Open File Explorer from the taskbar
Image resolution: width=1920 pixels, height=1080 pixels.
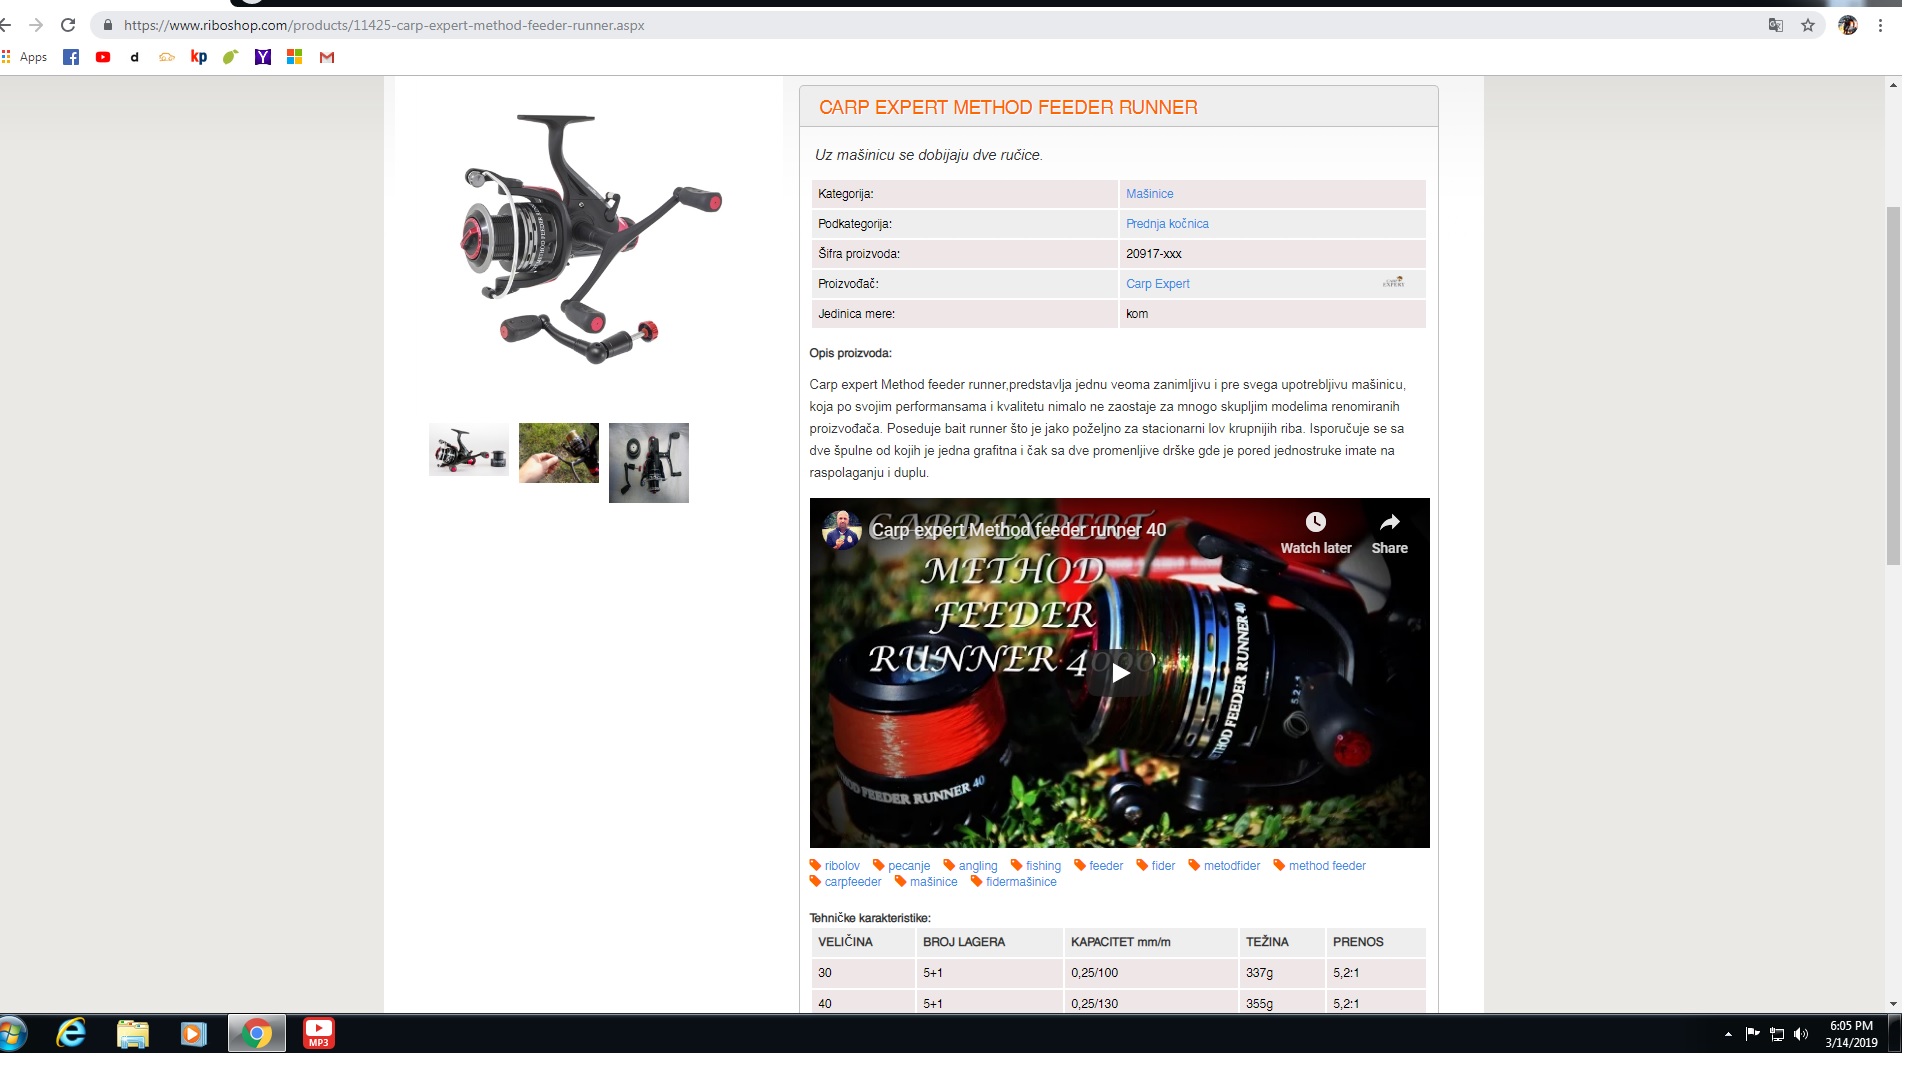click(132, 1033)
